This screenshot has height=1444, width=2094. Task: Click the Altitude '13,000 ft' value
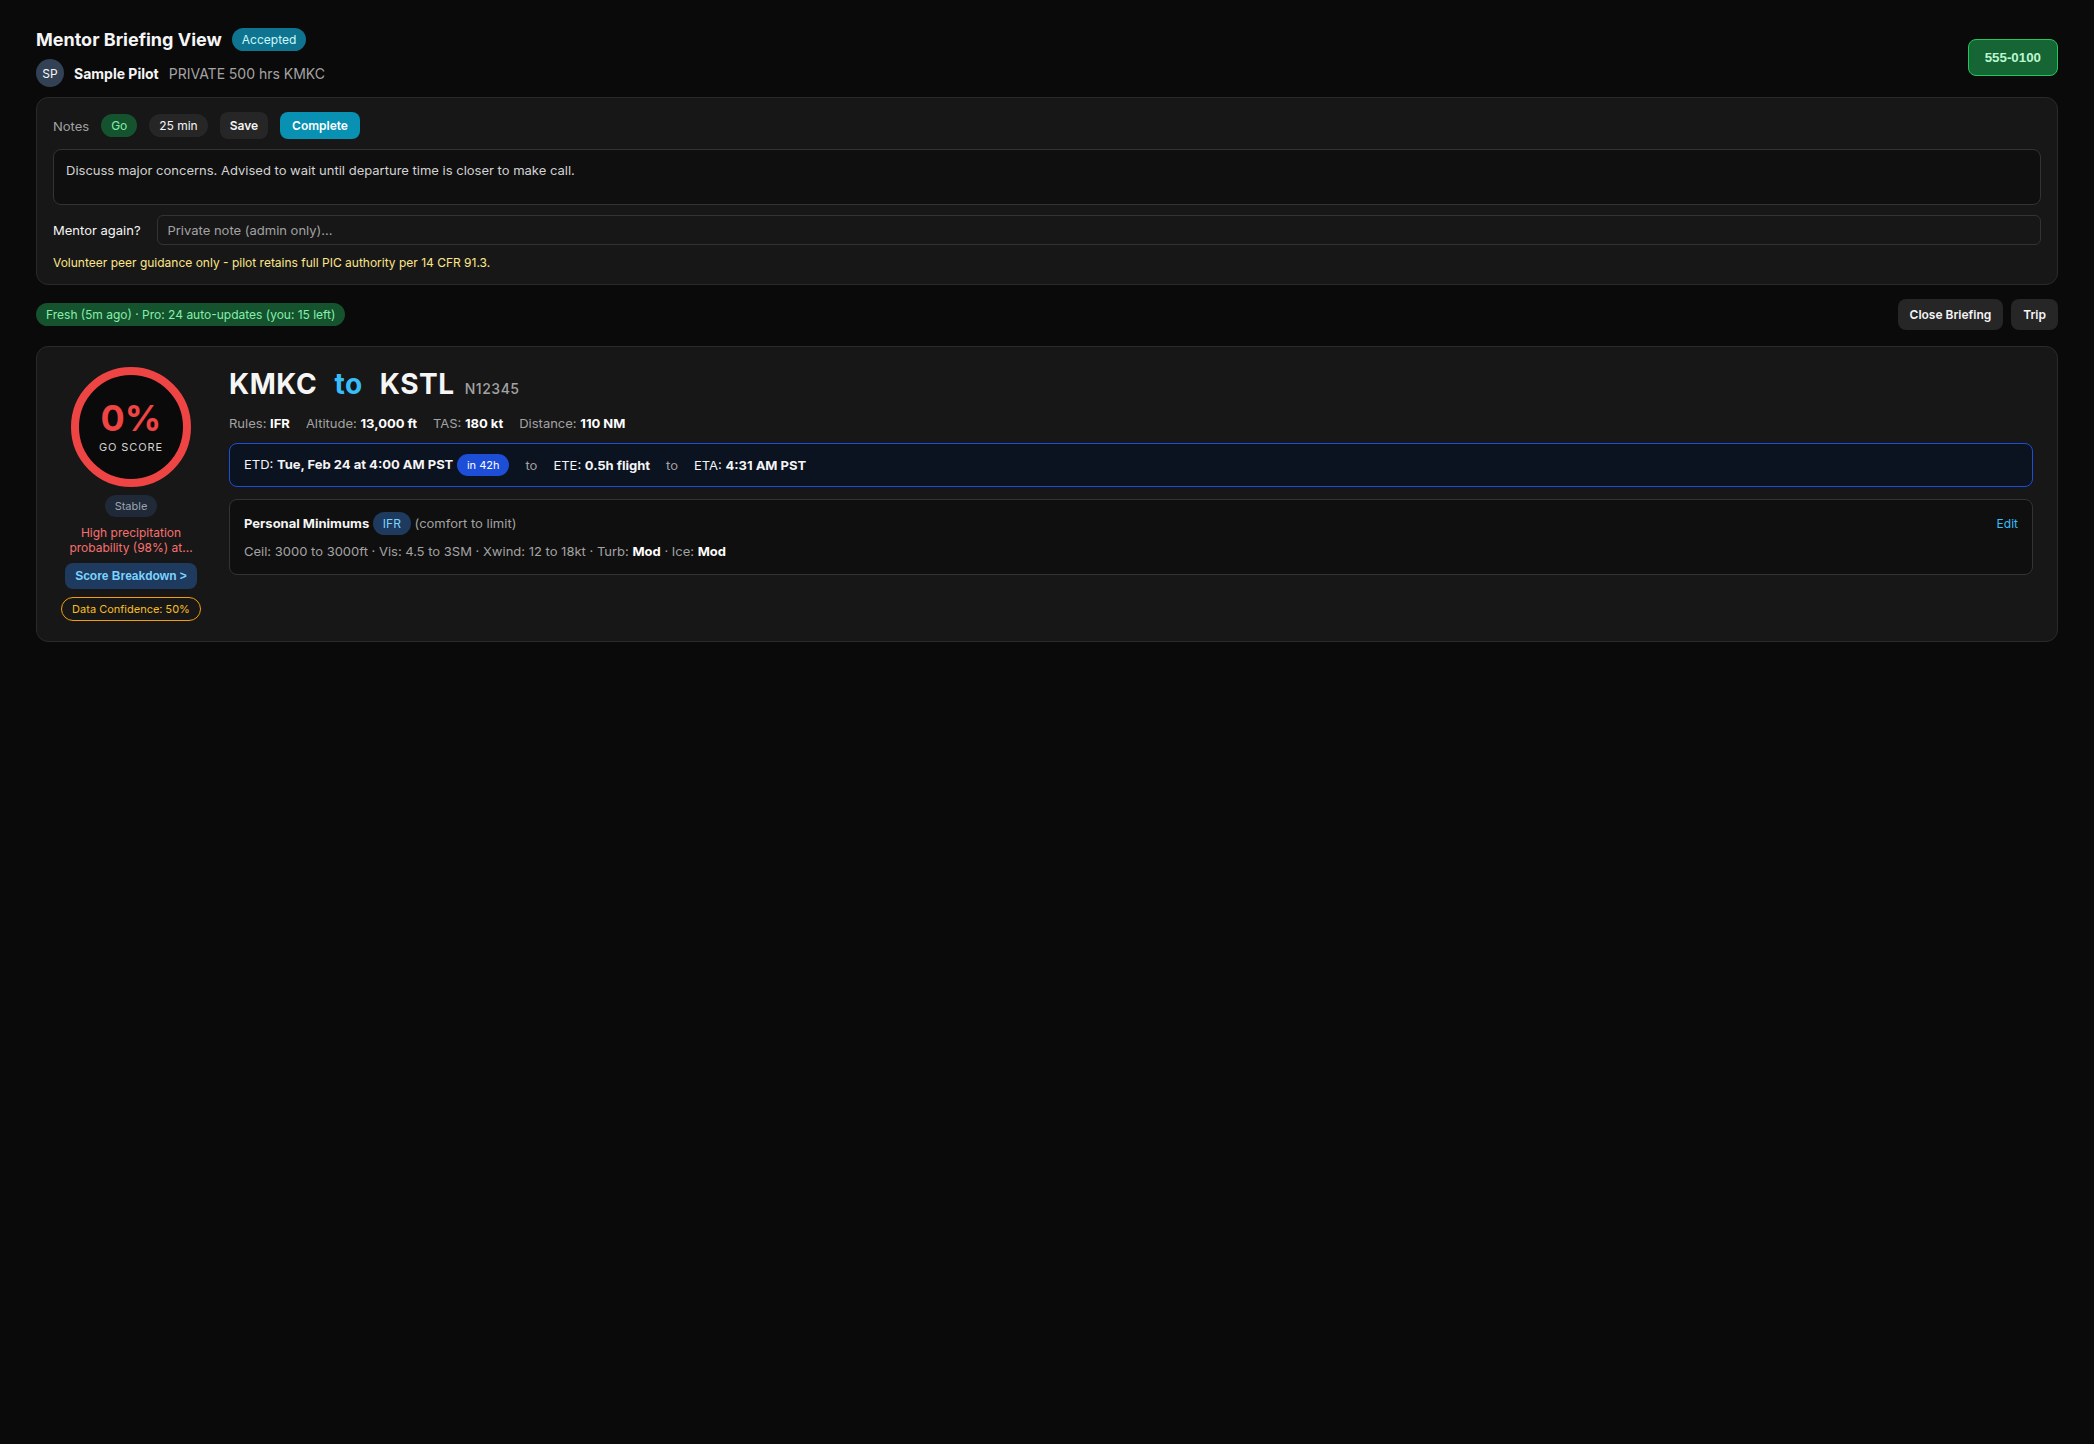click(x=389, y=424)
